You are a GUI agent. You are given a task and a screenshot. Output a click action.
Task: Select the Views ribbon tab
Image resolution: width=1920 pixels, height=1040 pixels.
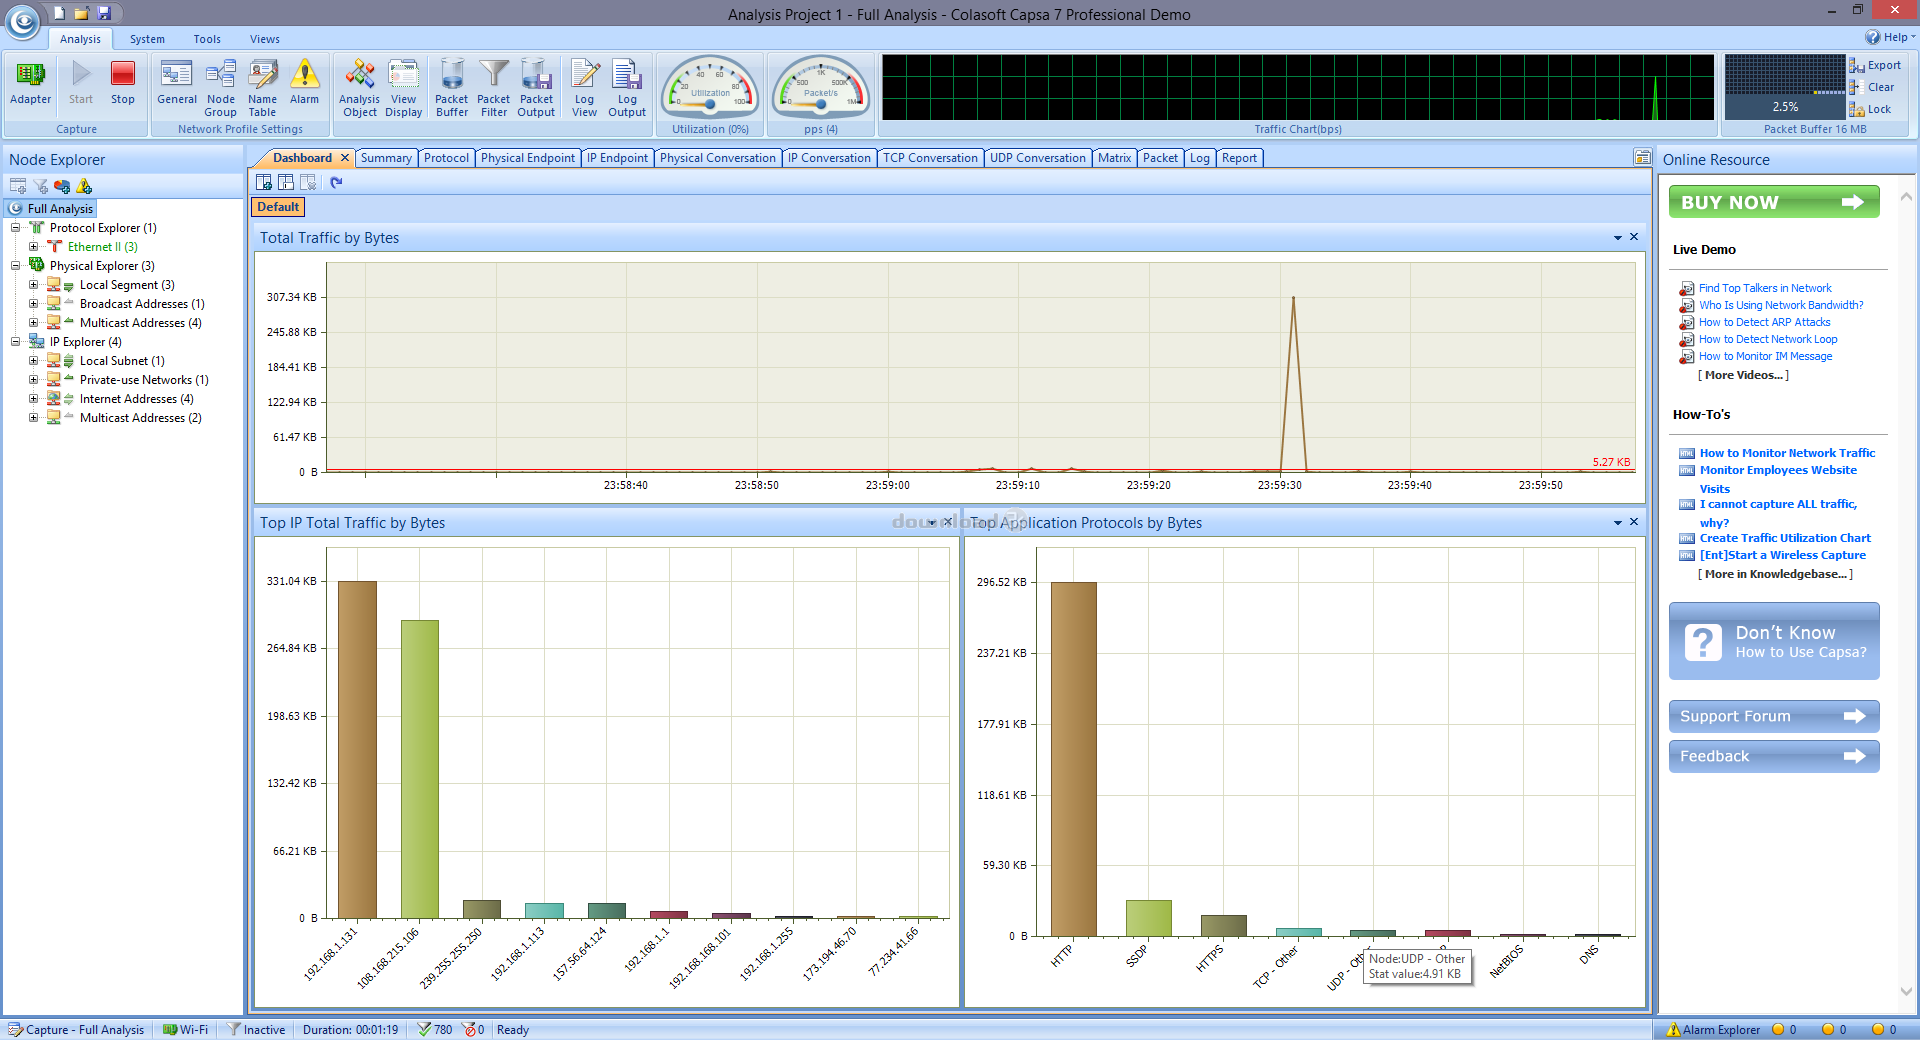(264, 39)
